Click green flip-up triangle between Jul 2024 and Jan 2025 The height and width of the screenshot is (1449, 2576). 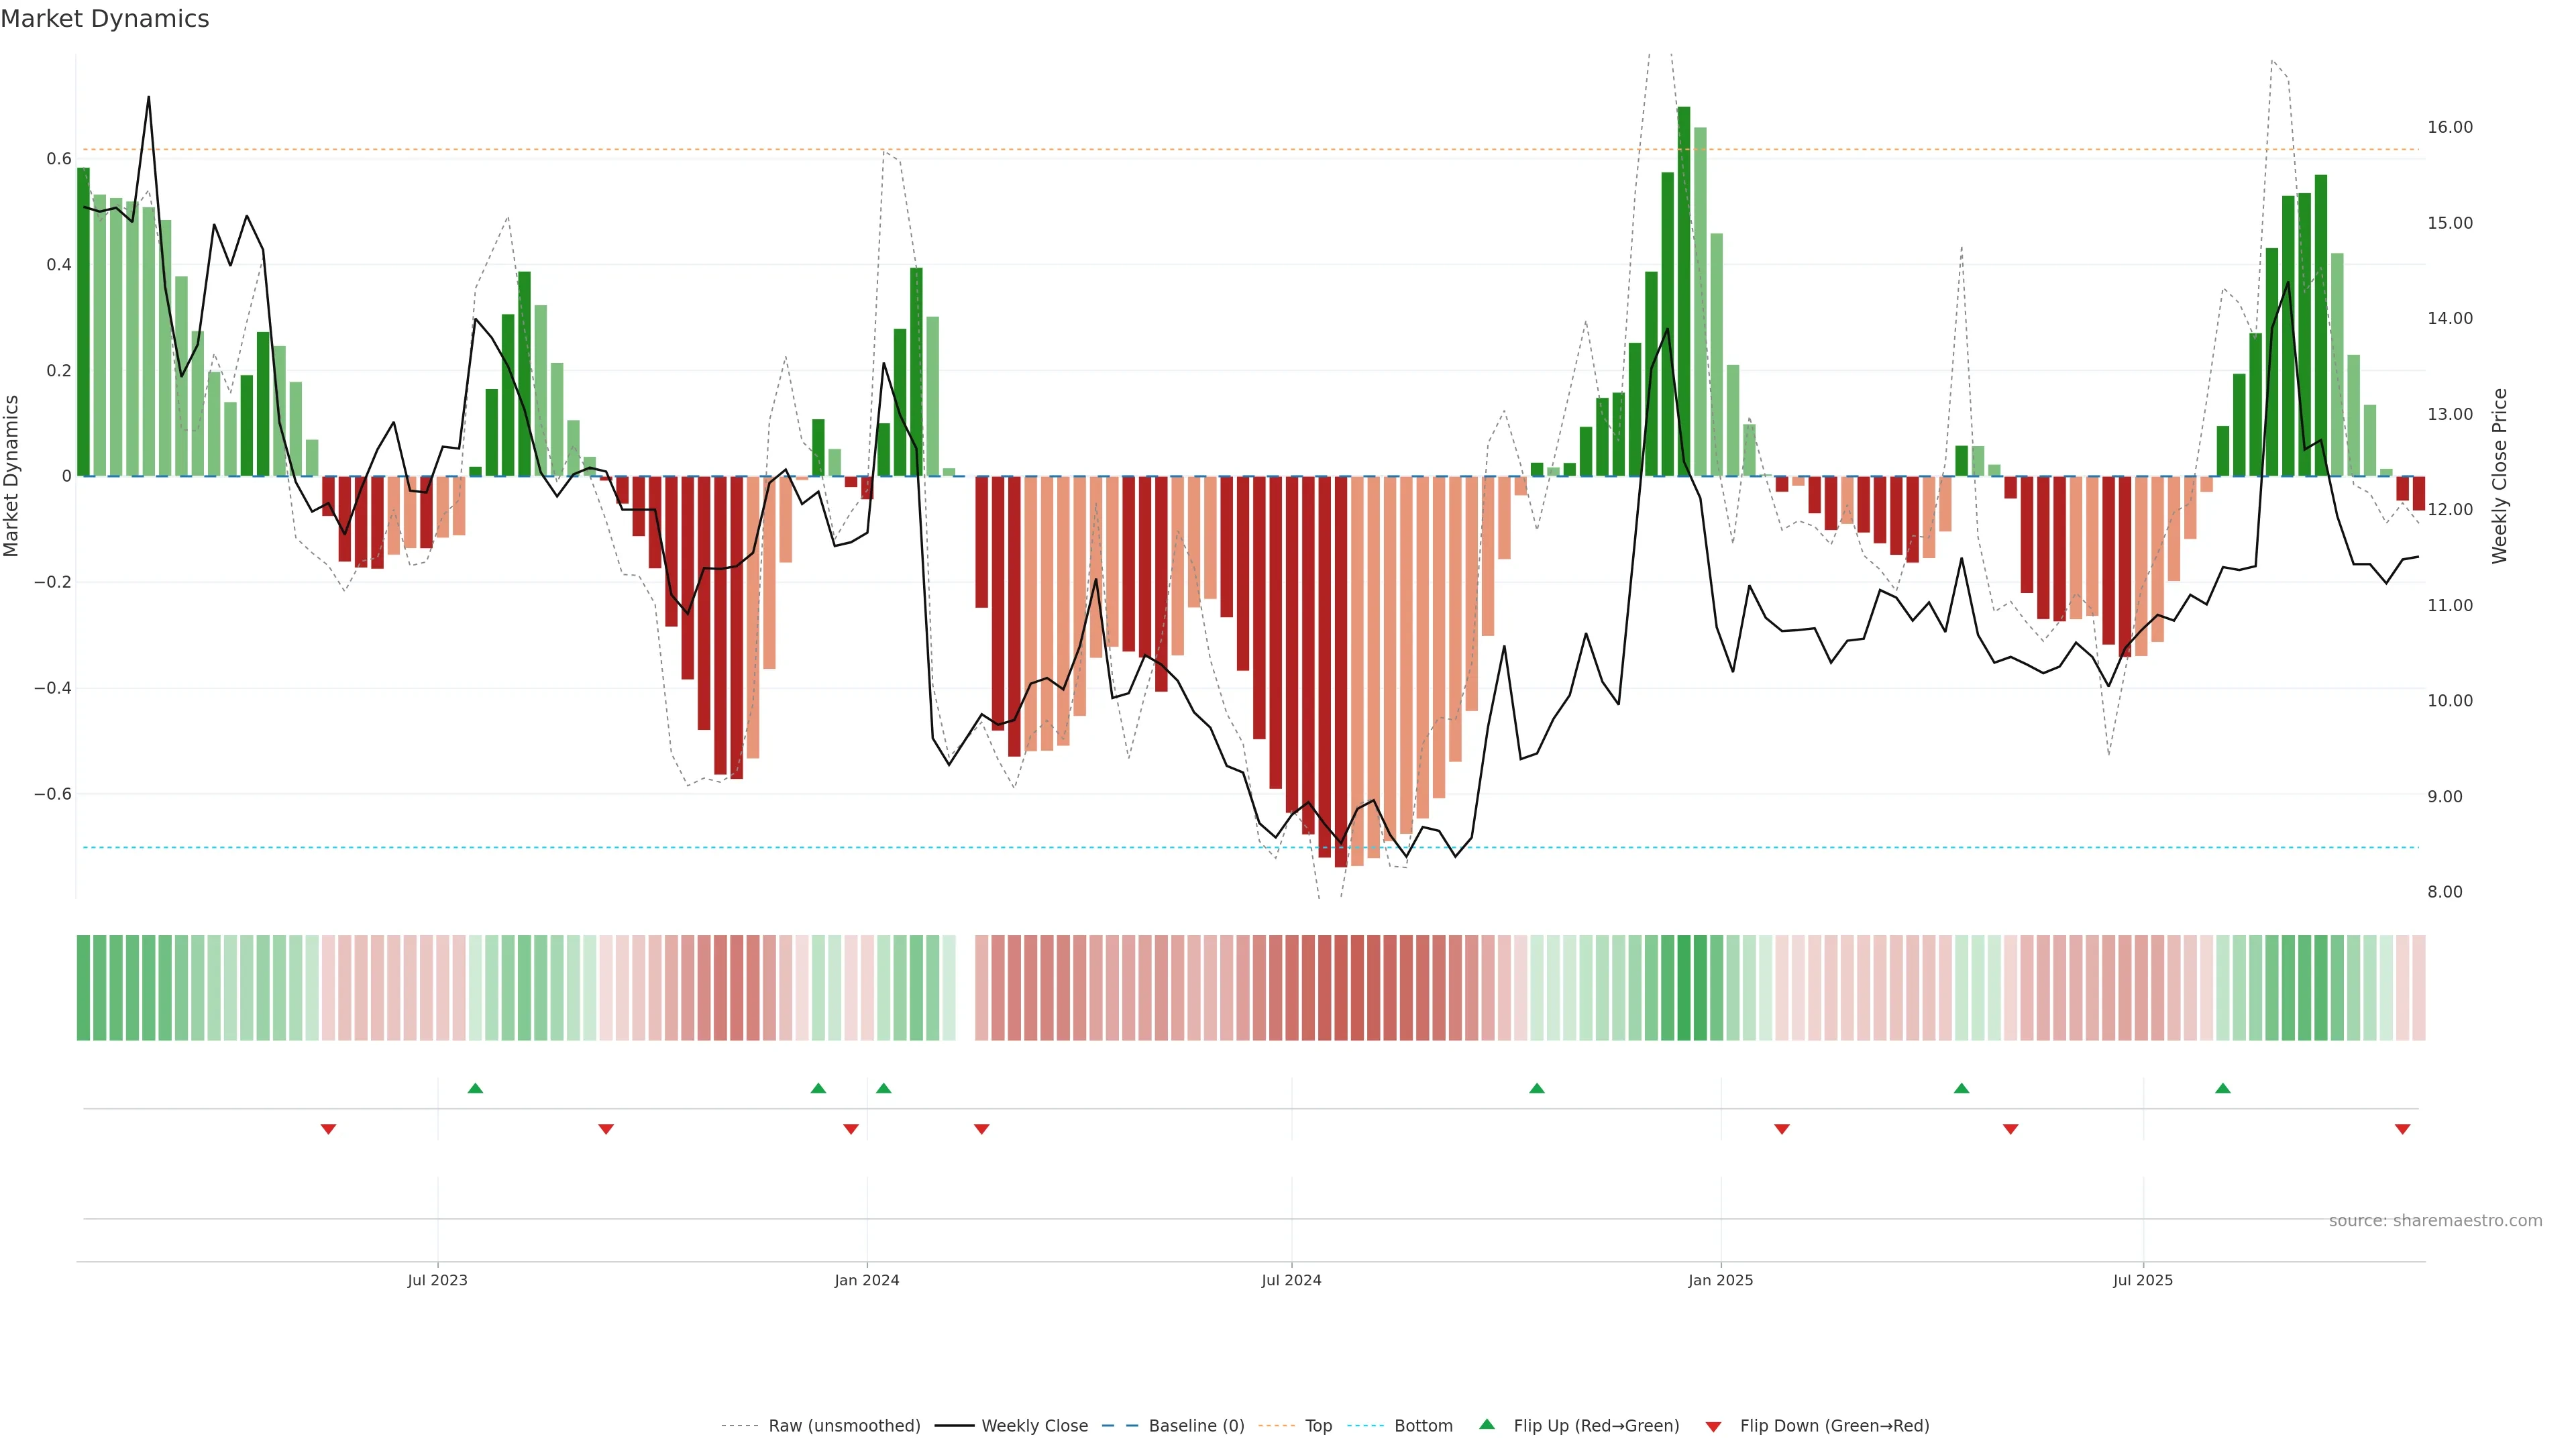click(x=1537, y=1088)
